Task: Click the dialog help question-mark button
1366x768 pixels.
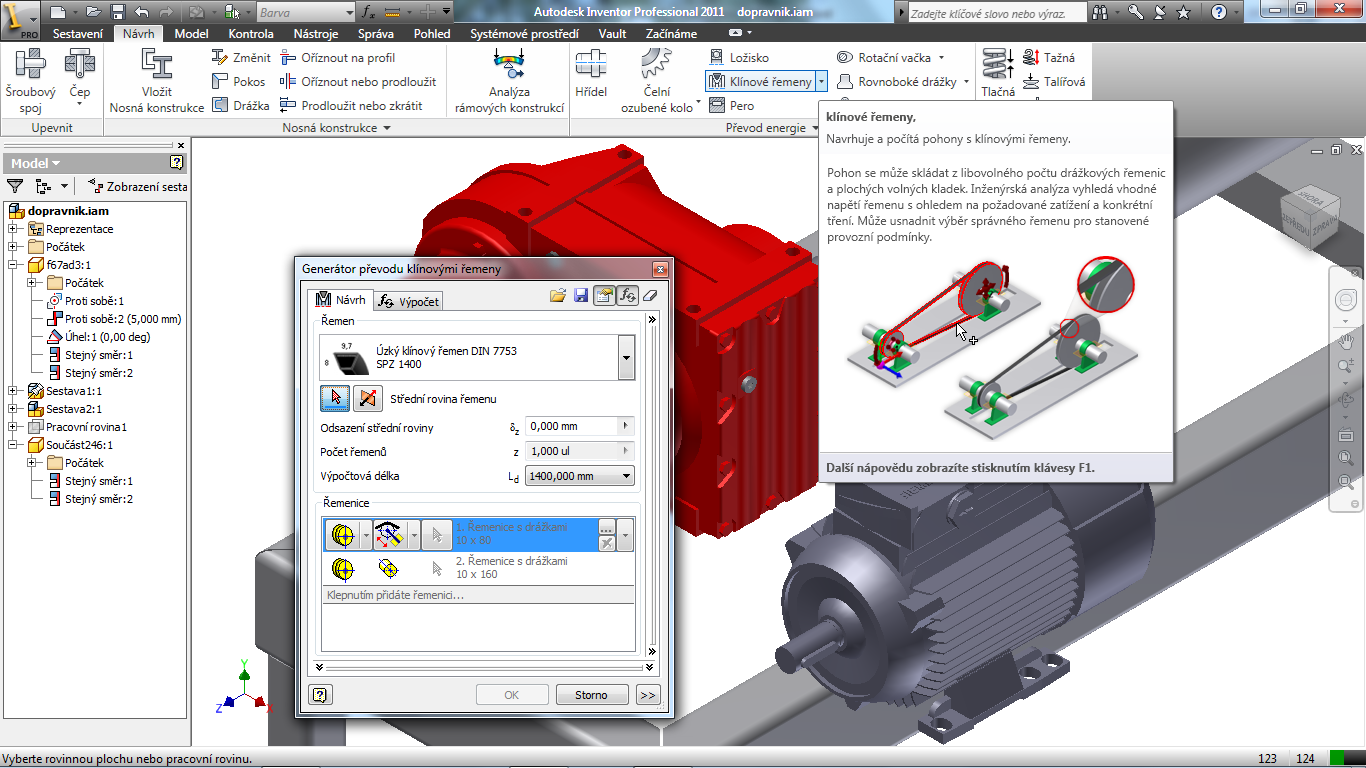Action: (x=321, y=695)
